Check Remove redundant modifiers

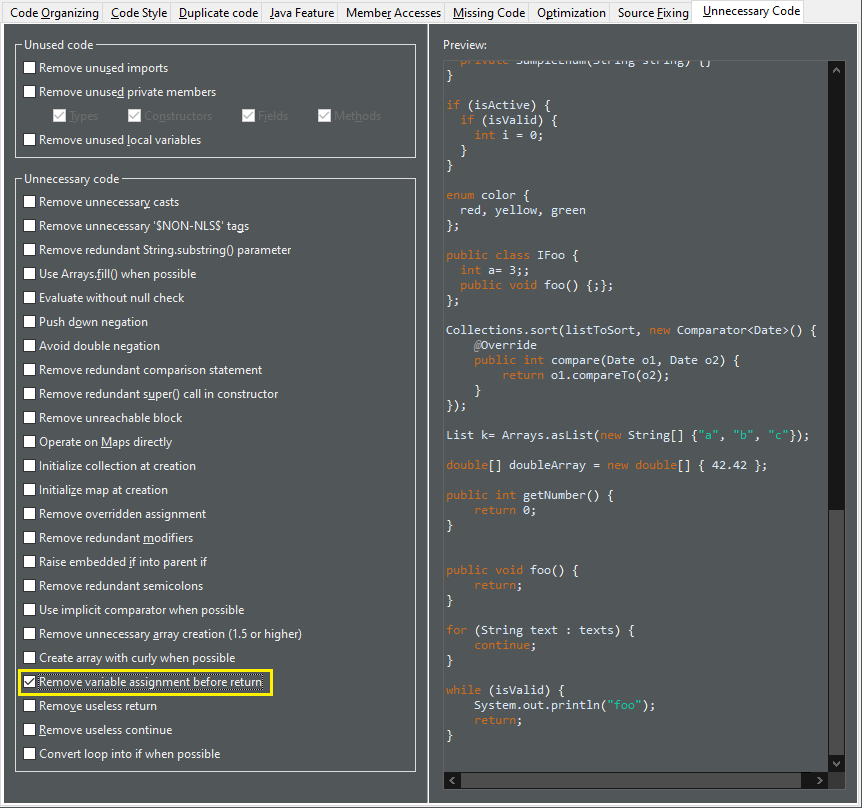point(30,538)
